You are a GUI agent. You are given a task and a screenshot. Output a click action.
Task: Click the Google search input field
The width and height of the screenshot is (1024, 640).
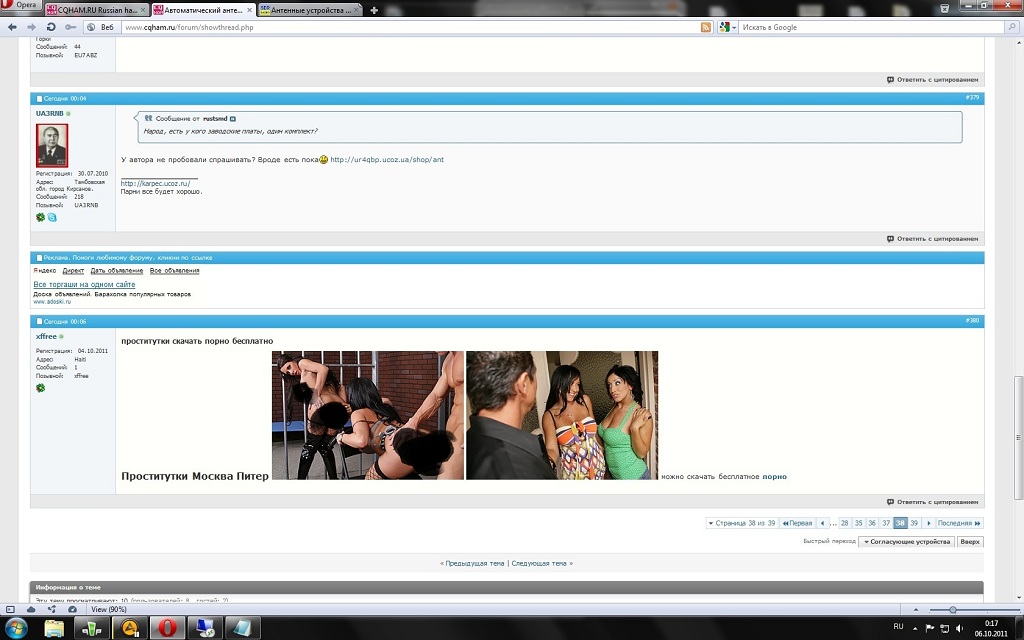pyautogui.click(x=872, y=27)
